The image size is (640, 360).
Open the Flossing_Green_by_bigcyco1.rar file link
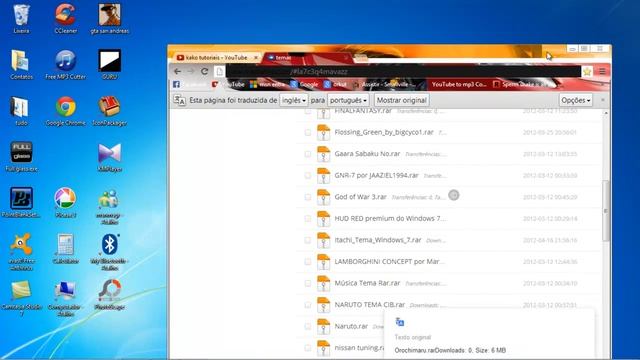[x=384, y=132]
